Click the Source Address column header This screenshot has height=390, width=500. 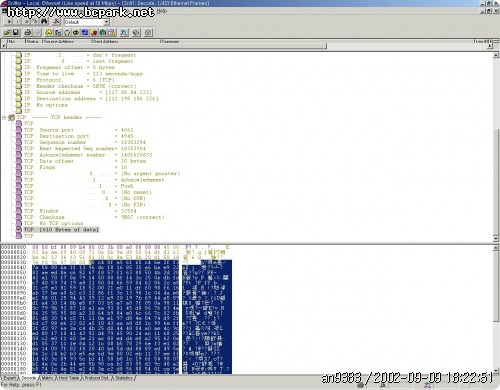coord(67,41)
